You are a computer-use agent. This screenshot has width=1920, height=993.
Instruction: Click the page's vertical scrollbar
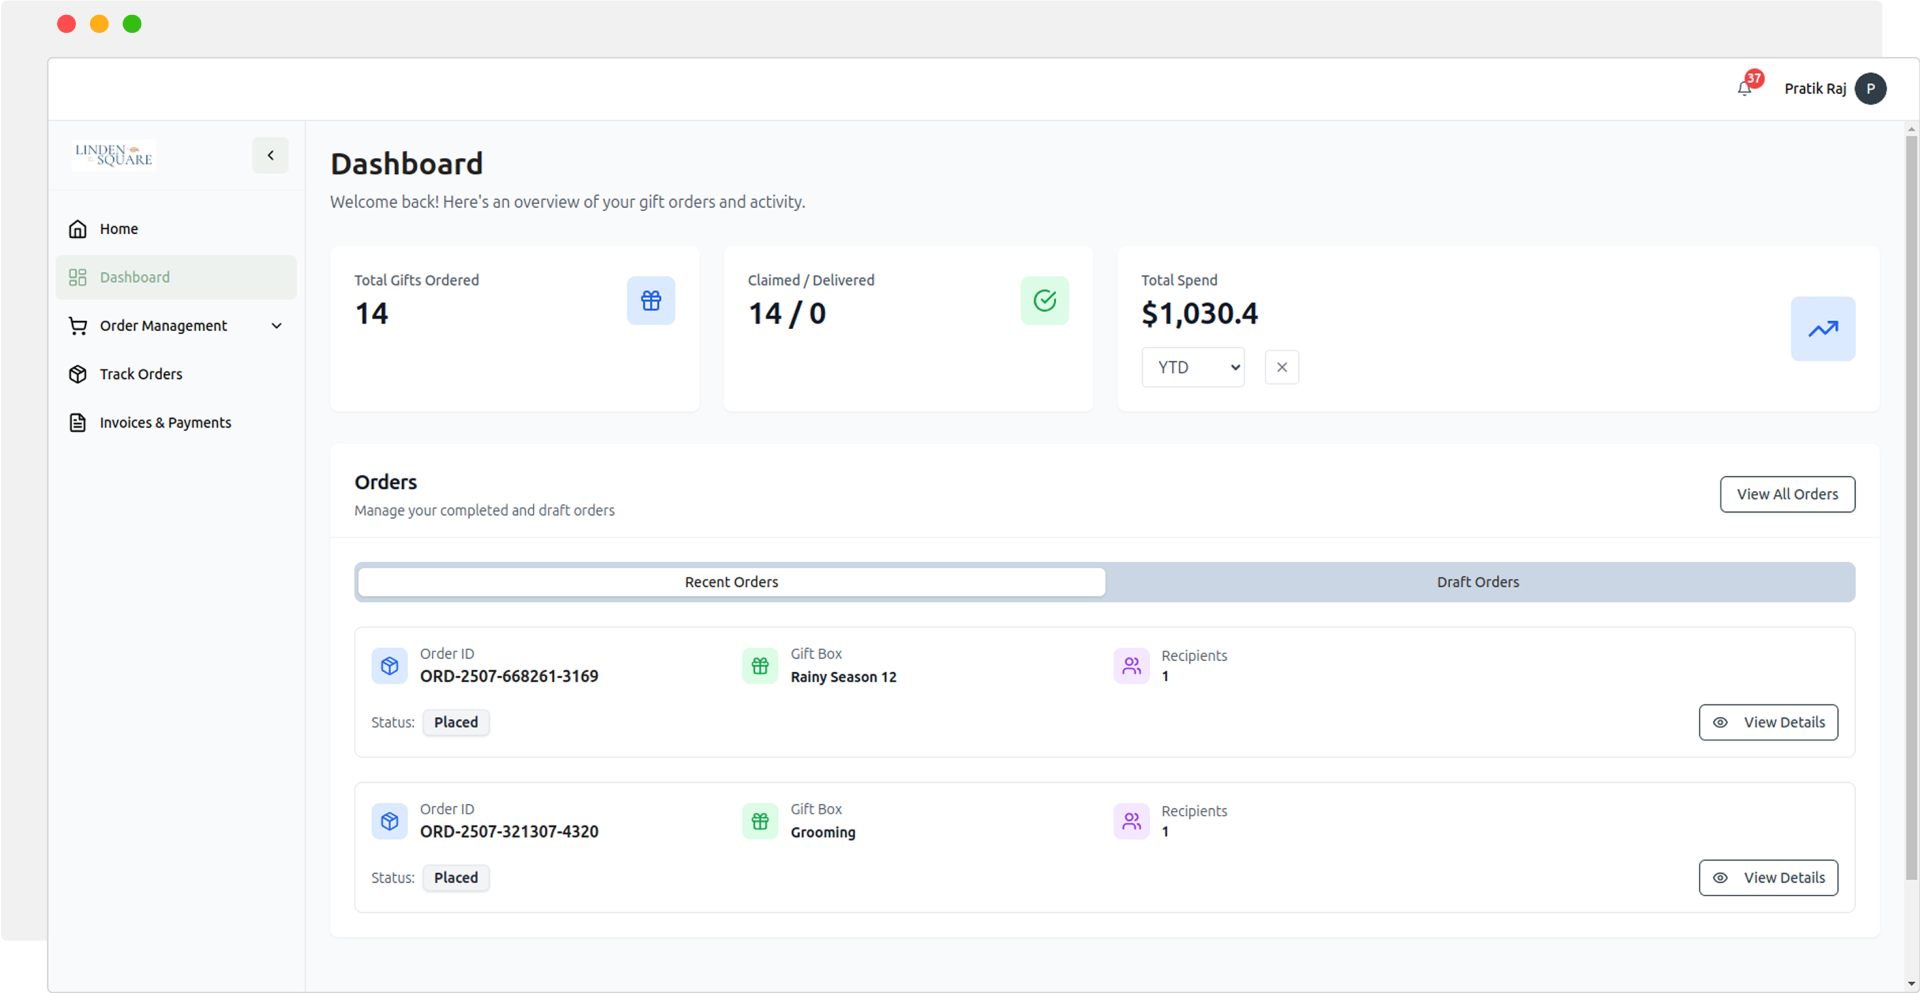[1911, 500]
